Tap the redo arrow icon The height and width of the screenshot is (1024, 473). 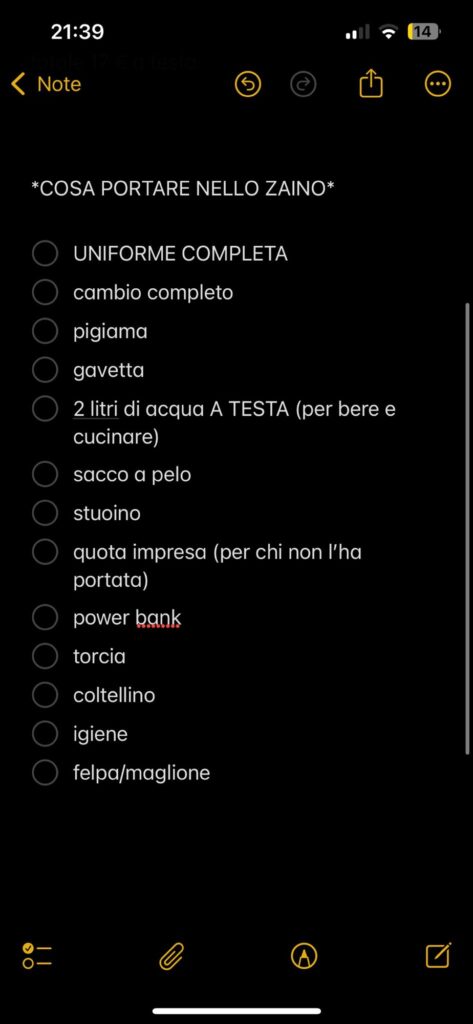point(303,84)
